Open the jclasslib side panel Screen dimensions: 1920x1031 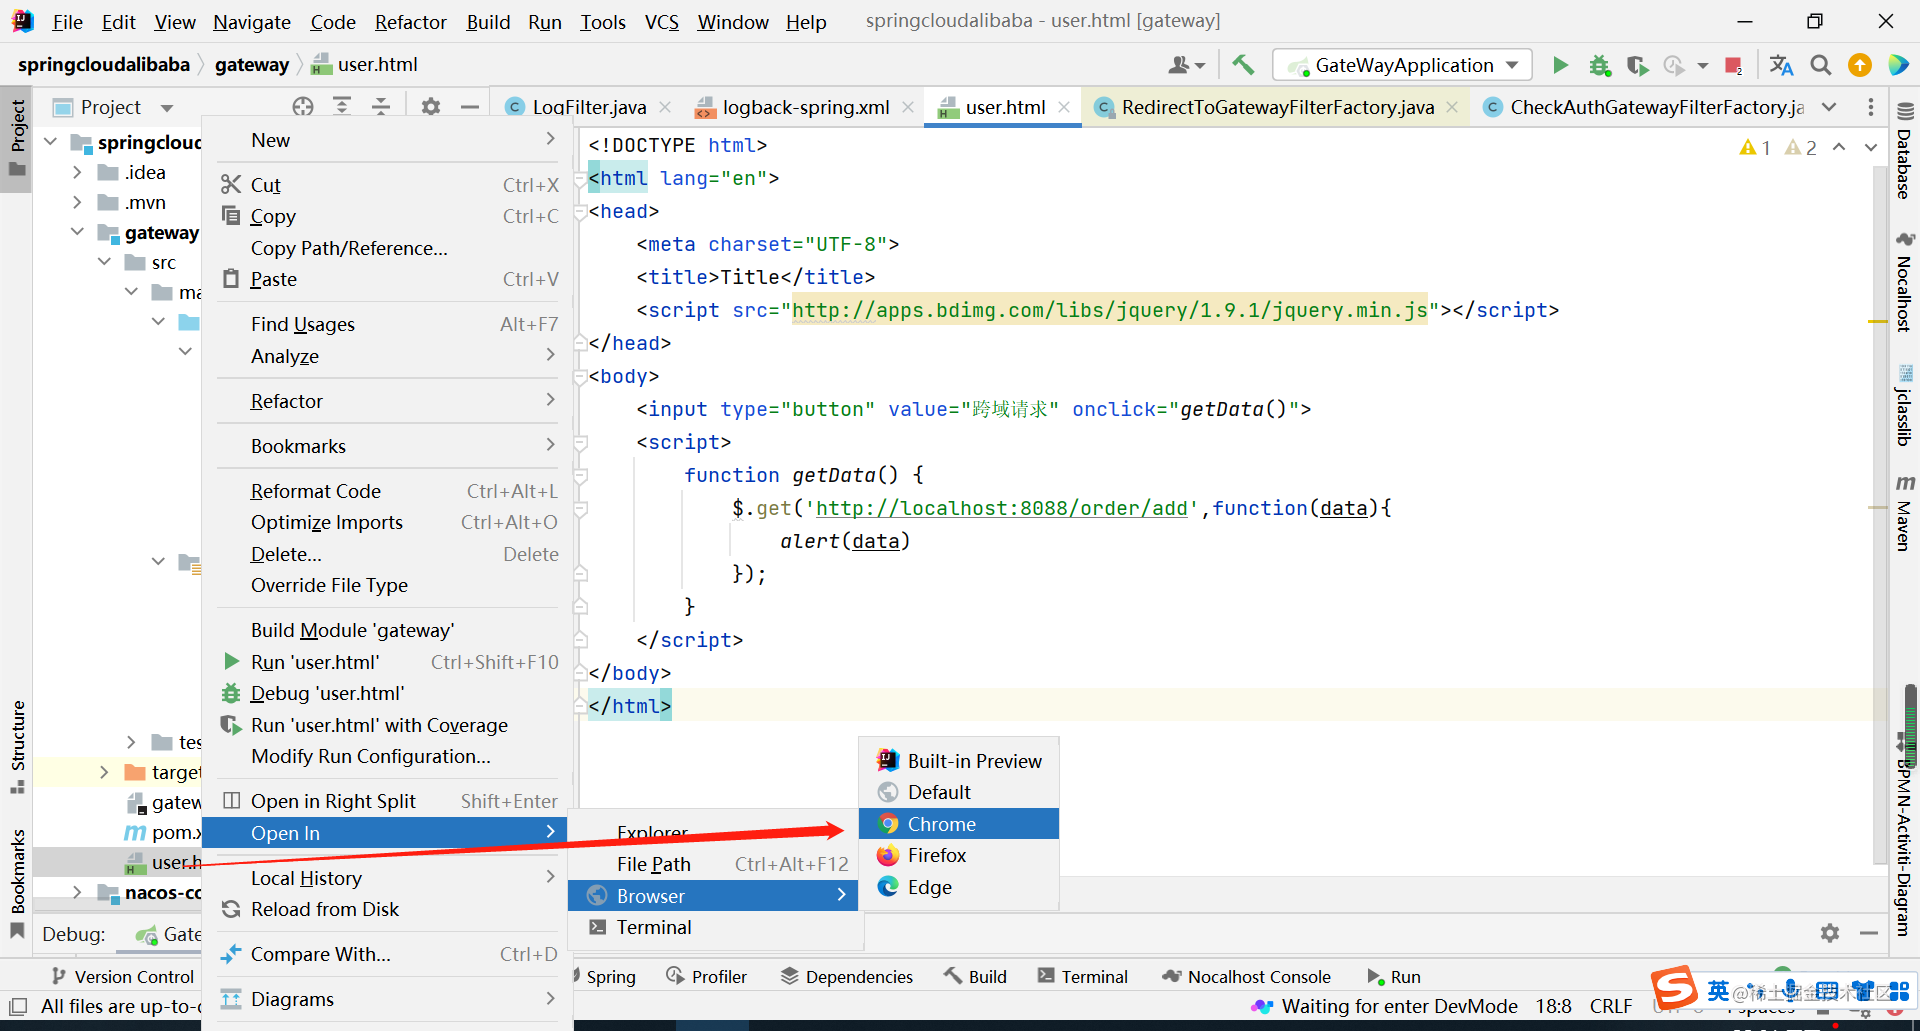[x=1904, y=405]
